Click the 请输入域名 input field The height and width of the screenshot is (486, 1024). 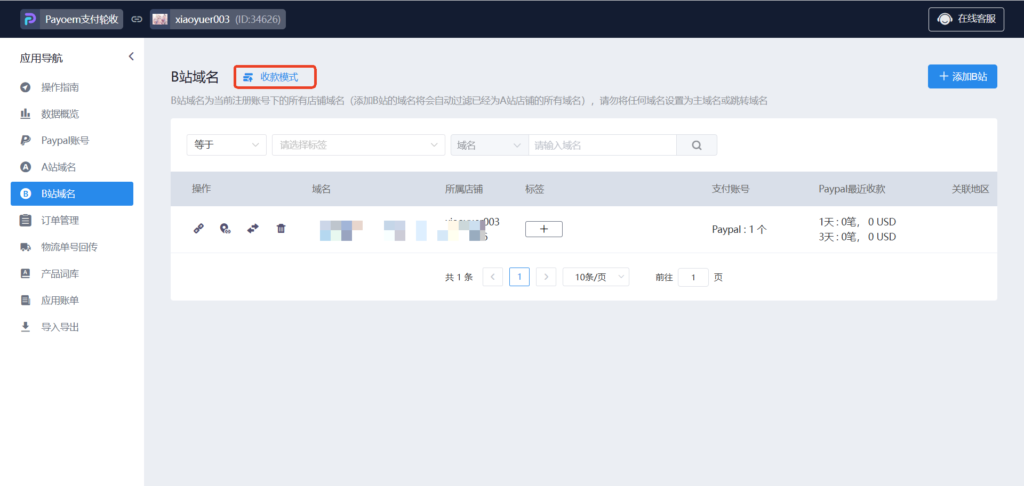coord(602,145)
